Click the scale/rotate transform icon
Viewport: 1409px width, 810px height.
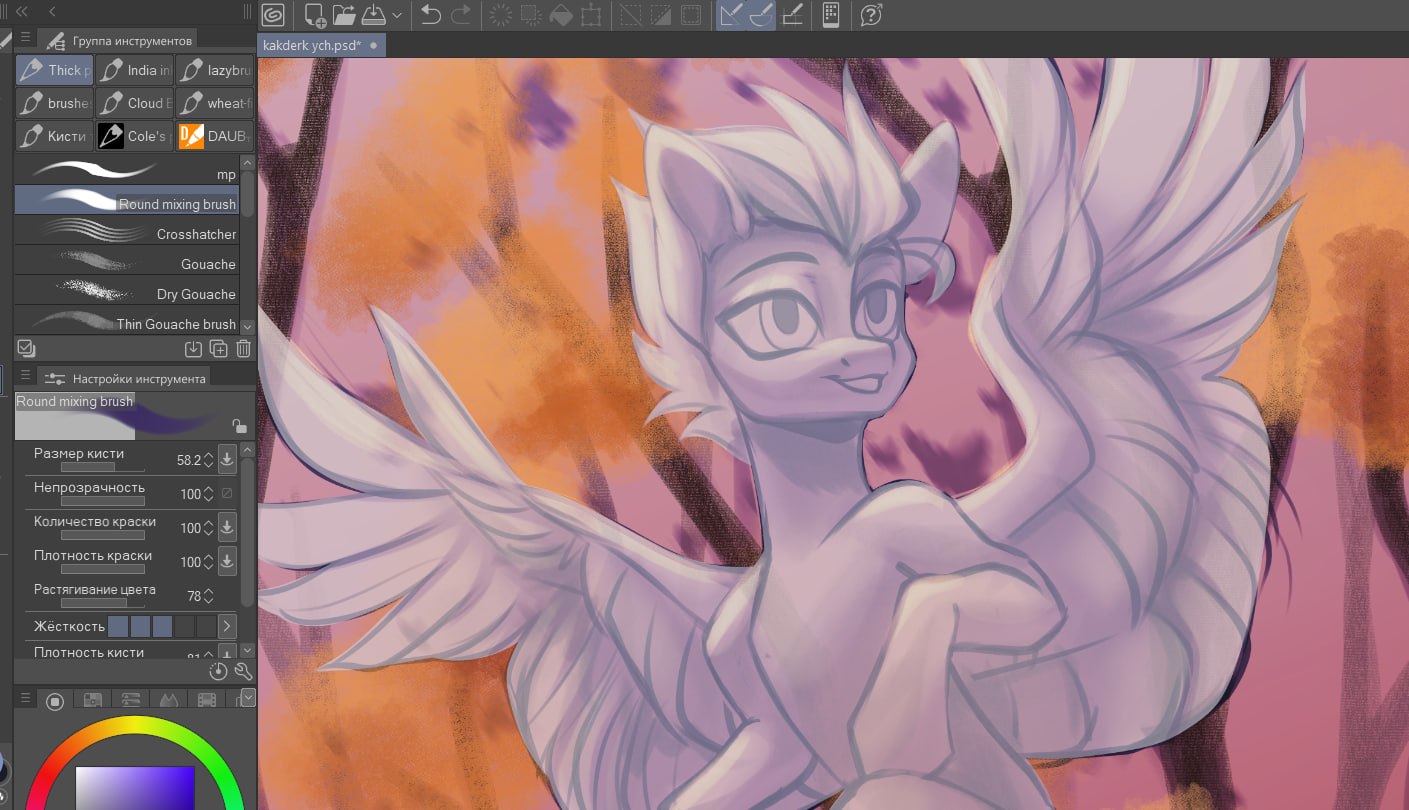(x=591, y=15)
